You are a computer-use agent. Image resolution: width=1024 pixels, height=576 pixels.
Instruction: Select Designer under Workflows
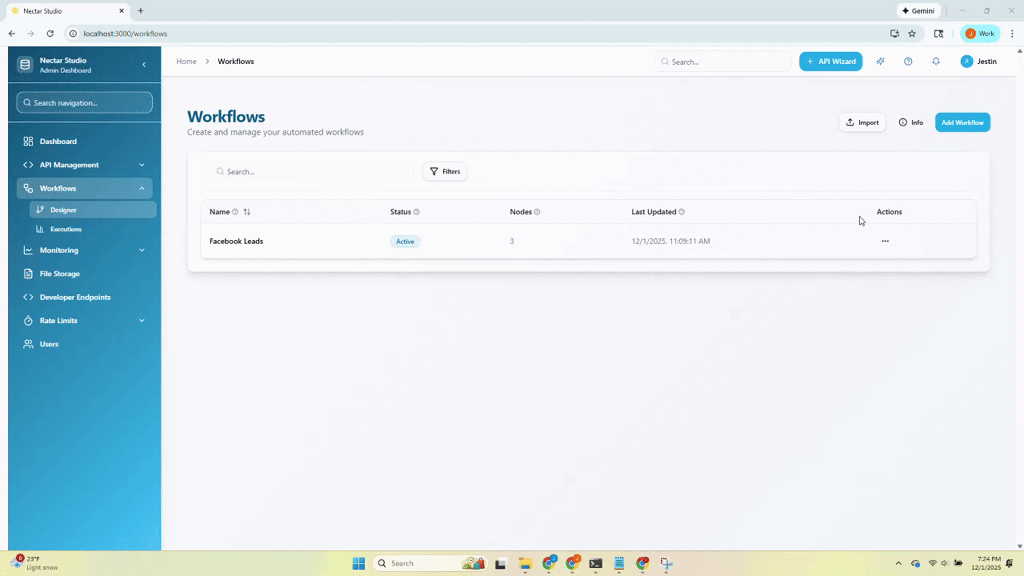(x=93, y=210)
